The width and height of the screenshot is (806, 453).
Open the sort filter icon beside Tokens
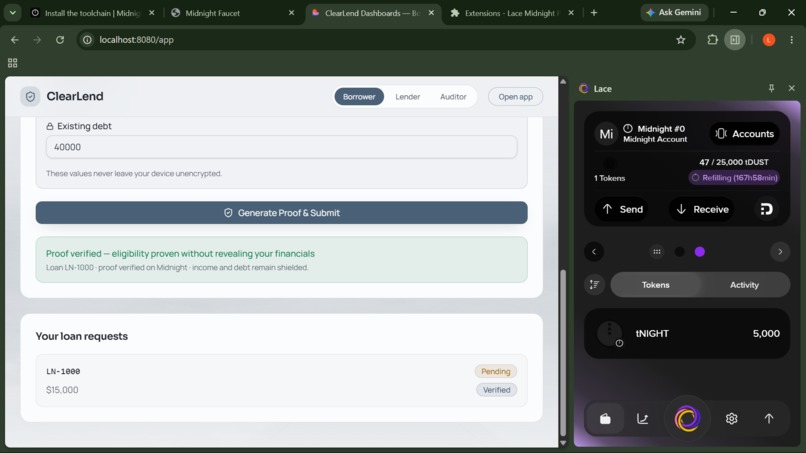point(595,285)
